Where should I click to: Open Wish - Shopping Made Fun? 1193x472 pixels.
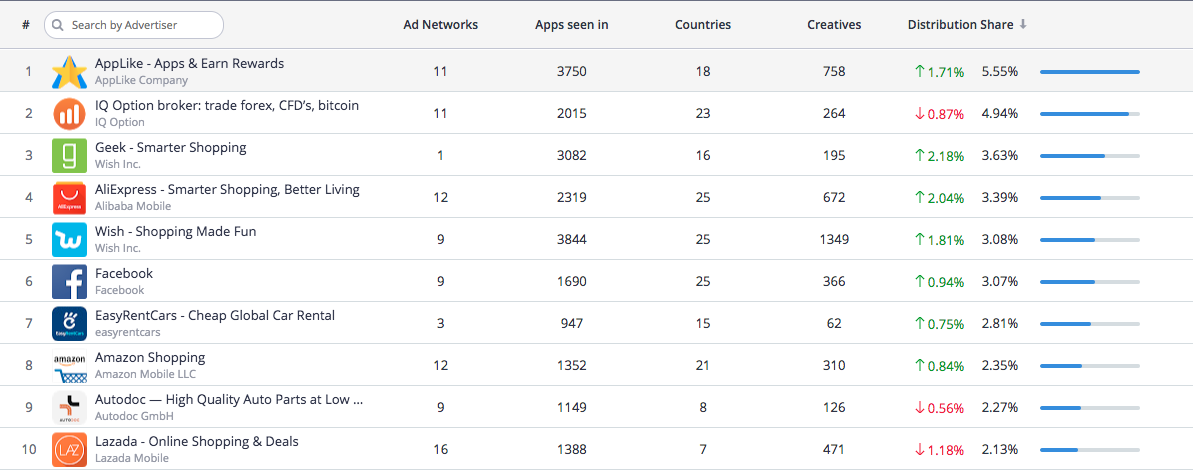coord(176,231)
